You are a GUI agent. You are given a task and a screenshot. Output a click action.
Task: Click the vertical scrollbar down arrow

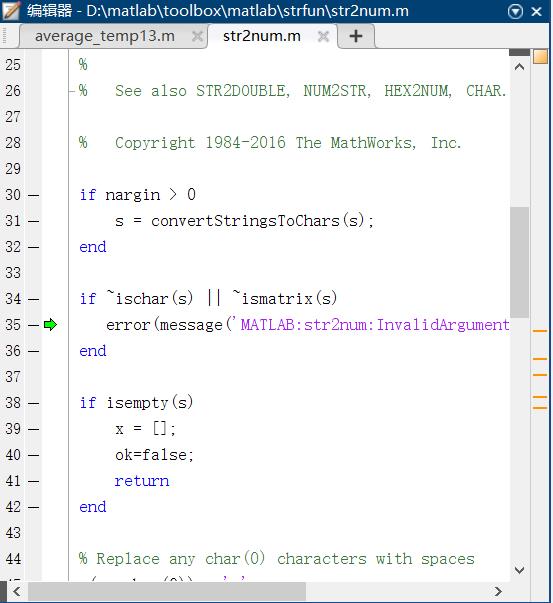pyautogui.click(x=520, y=570)
